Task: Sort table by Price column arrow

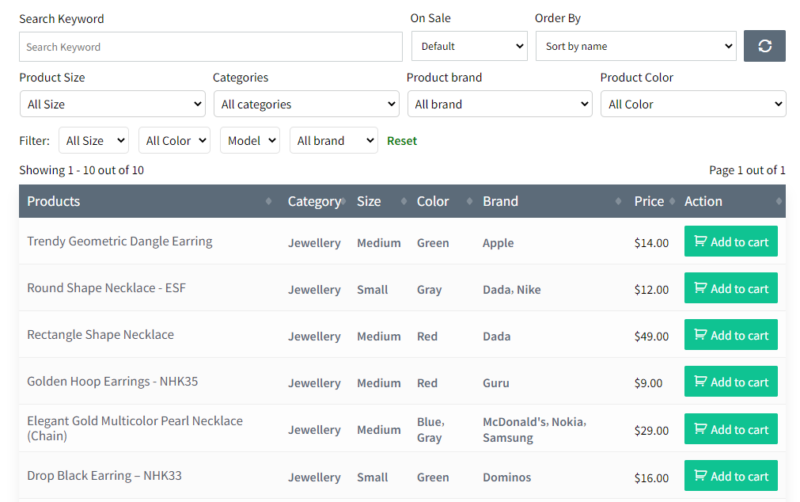Action: (x=672, y=201)
